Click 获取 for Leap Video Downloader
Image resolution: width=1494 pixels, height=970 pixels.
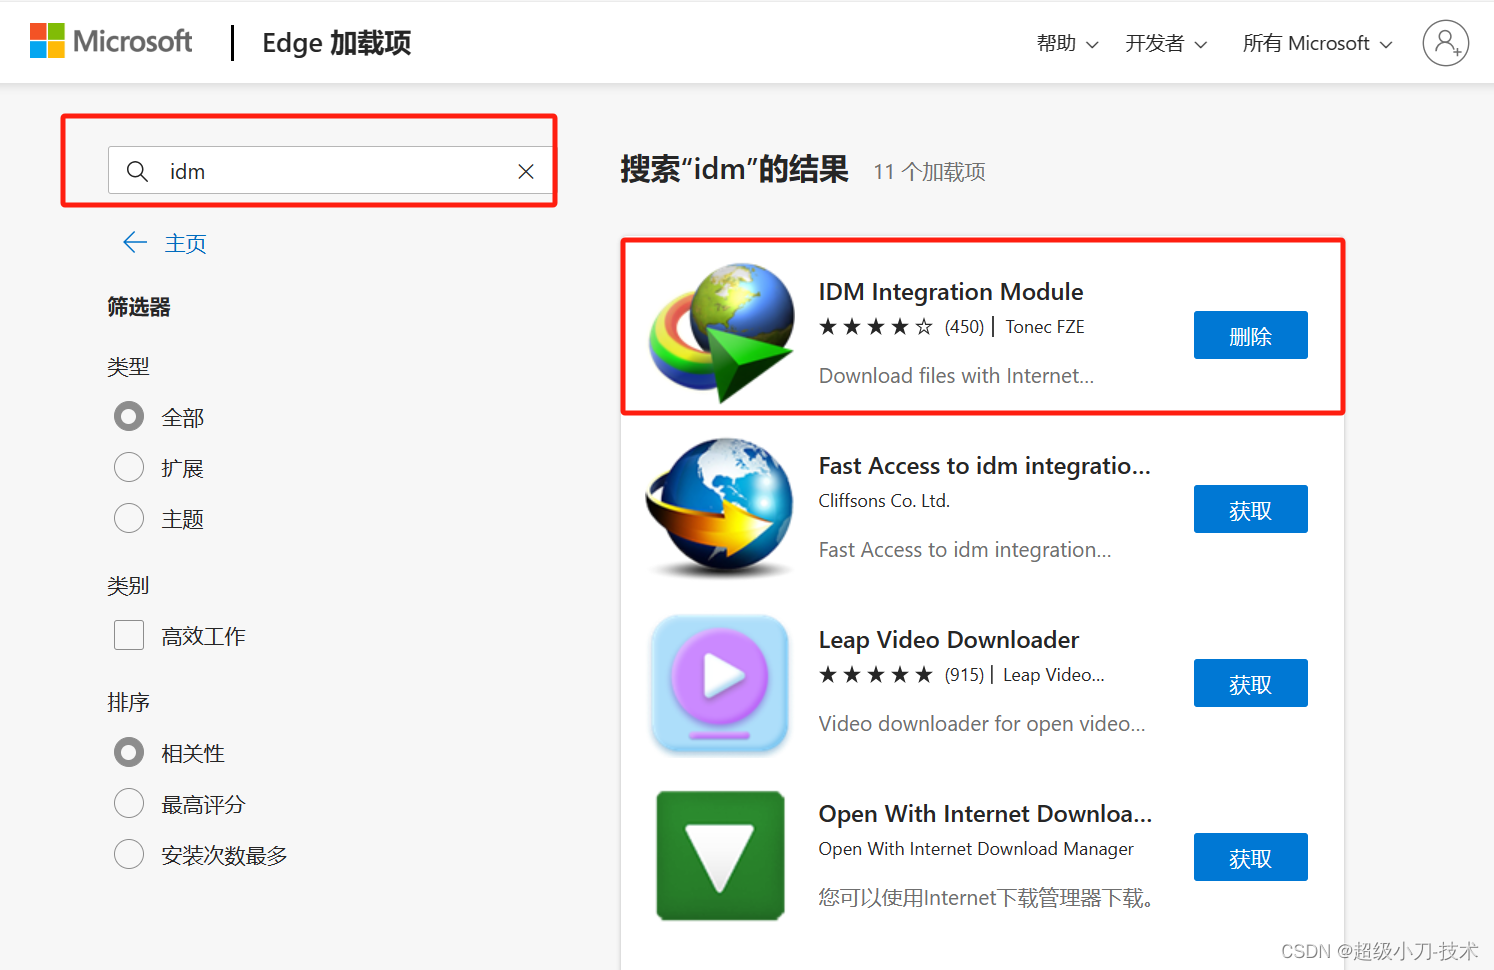[1250, 683]
